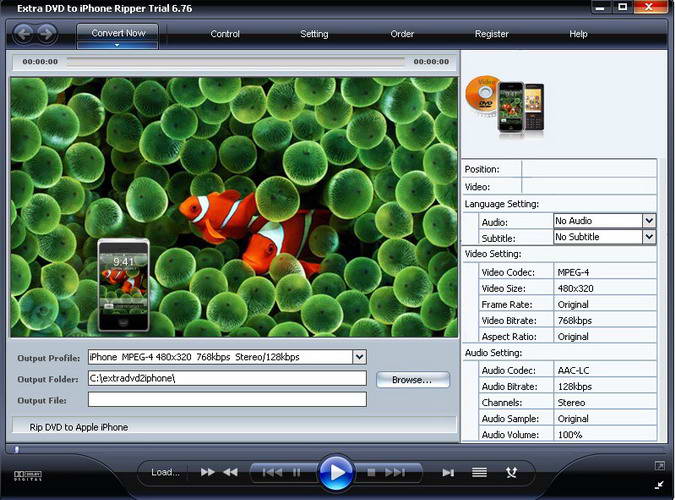This screenshot has width=675, height=500.
Task: Click the Position row in info panel
Action: coord(559,169)
